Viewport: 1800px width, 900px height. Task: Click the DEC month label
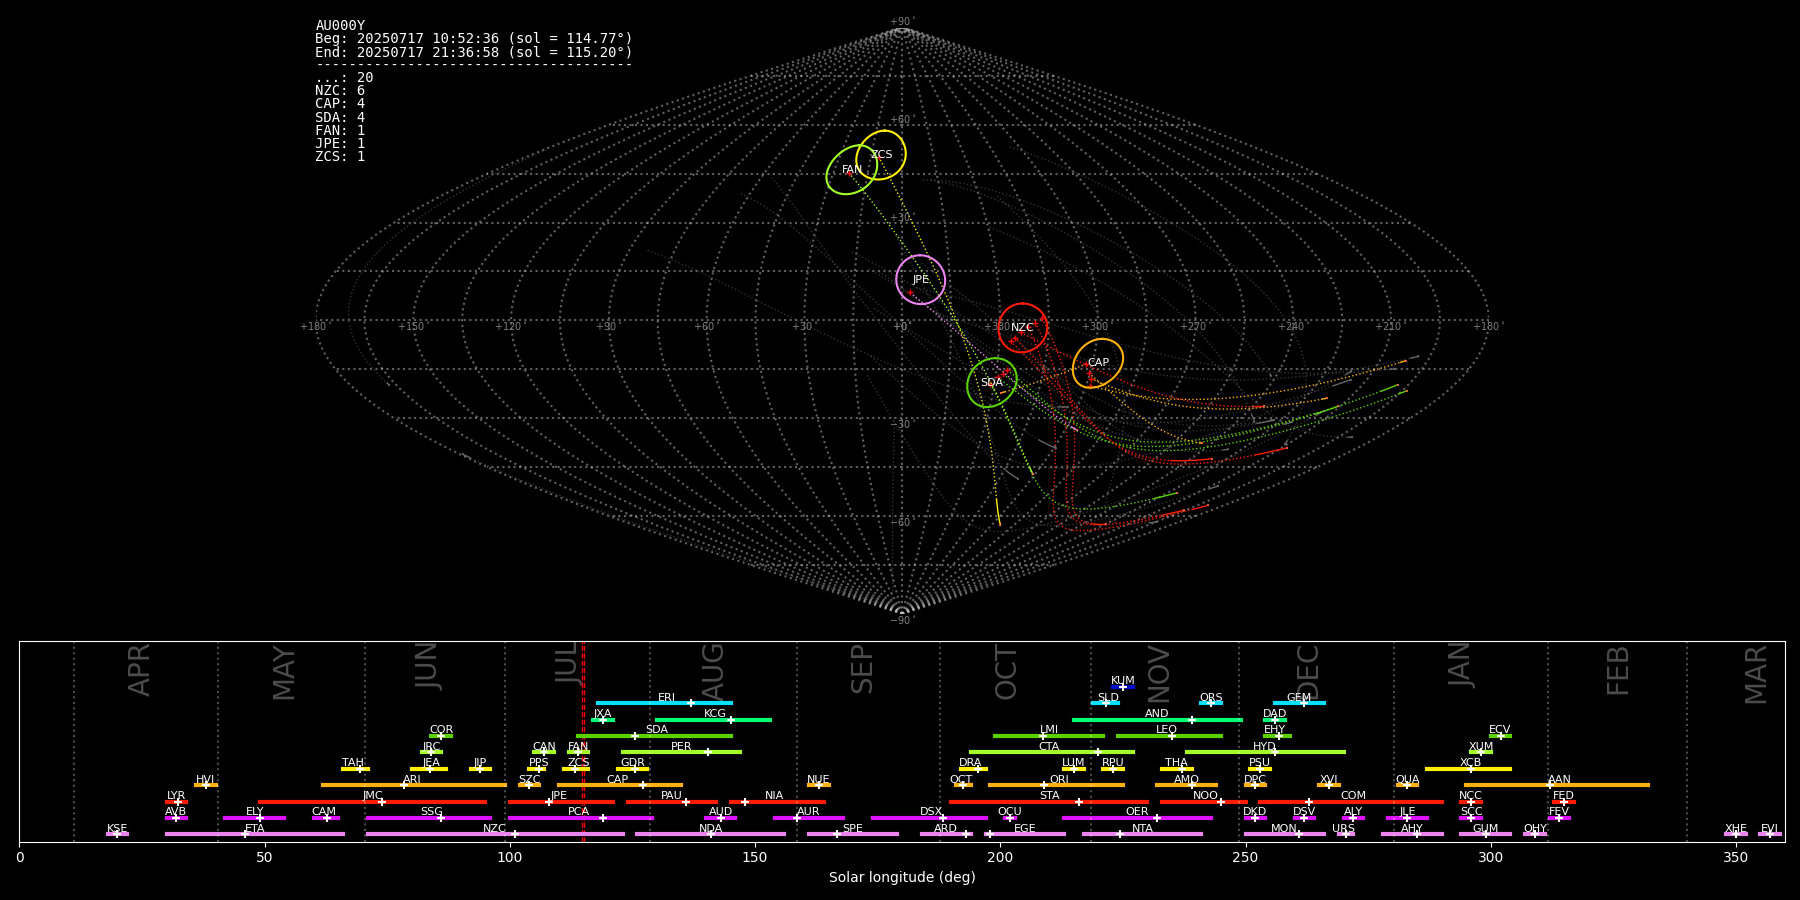click(1308, 672)
